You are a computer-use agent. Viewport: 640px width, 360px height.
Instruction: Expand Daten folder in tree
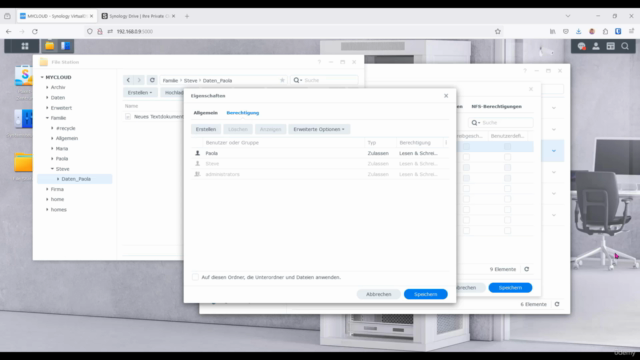(47, 98)
